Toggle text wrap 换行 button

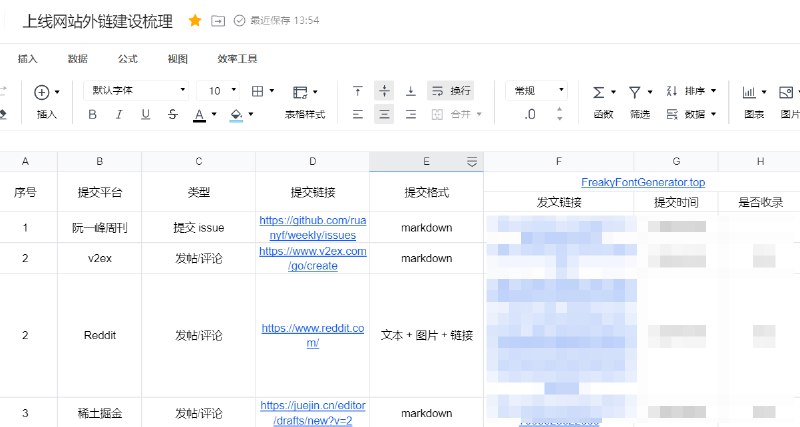[x=451, y=91]
